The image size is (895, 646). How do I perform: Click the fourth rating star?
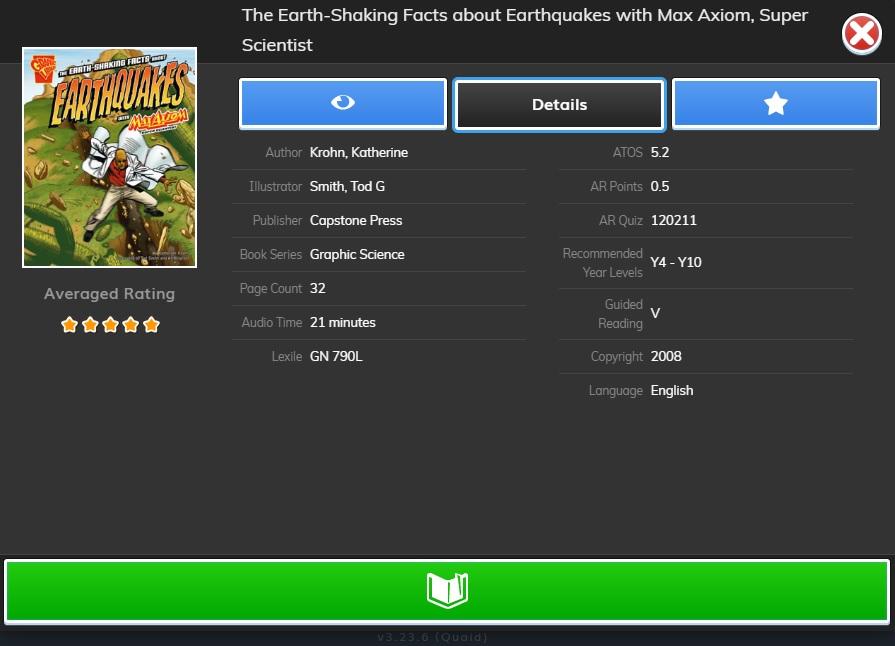pyautogui.click(x=131, y=325)
